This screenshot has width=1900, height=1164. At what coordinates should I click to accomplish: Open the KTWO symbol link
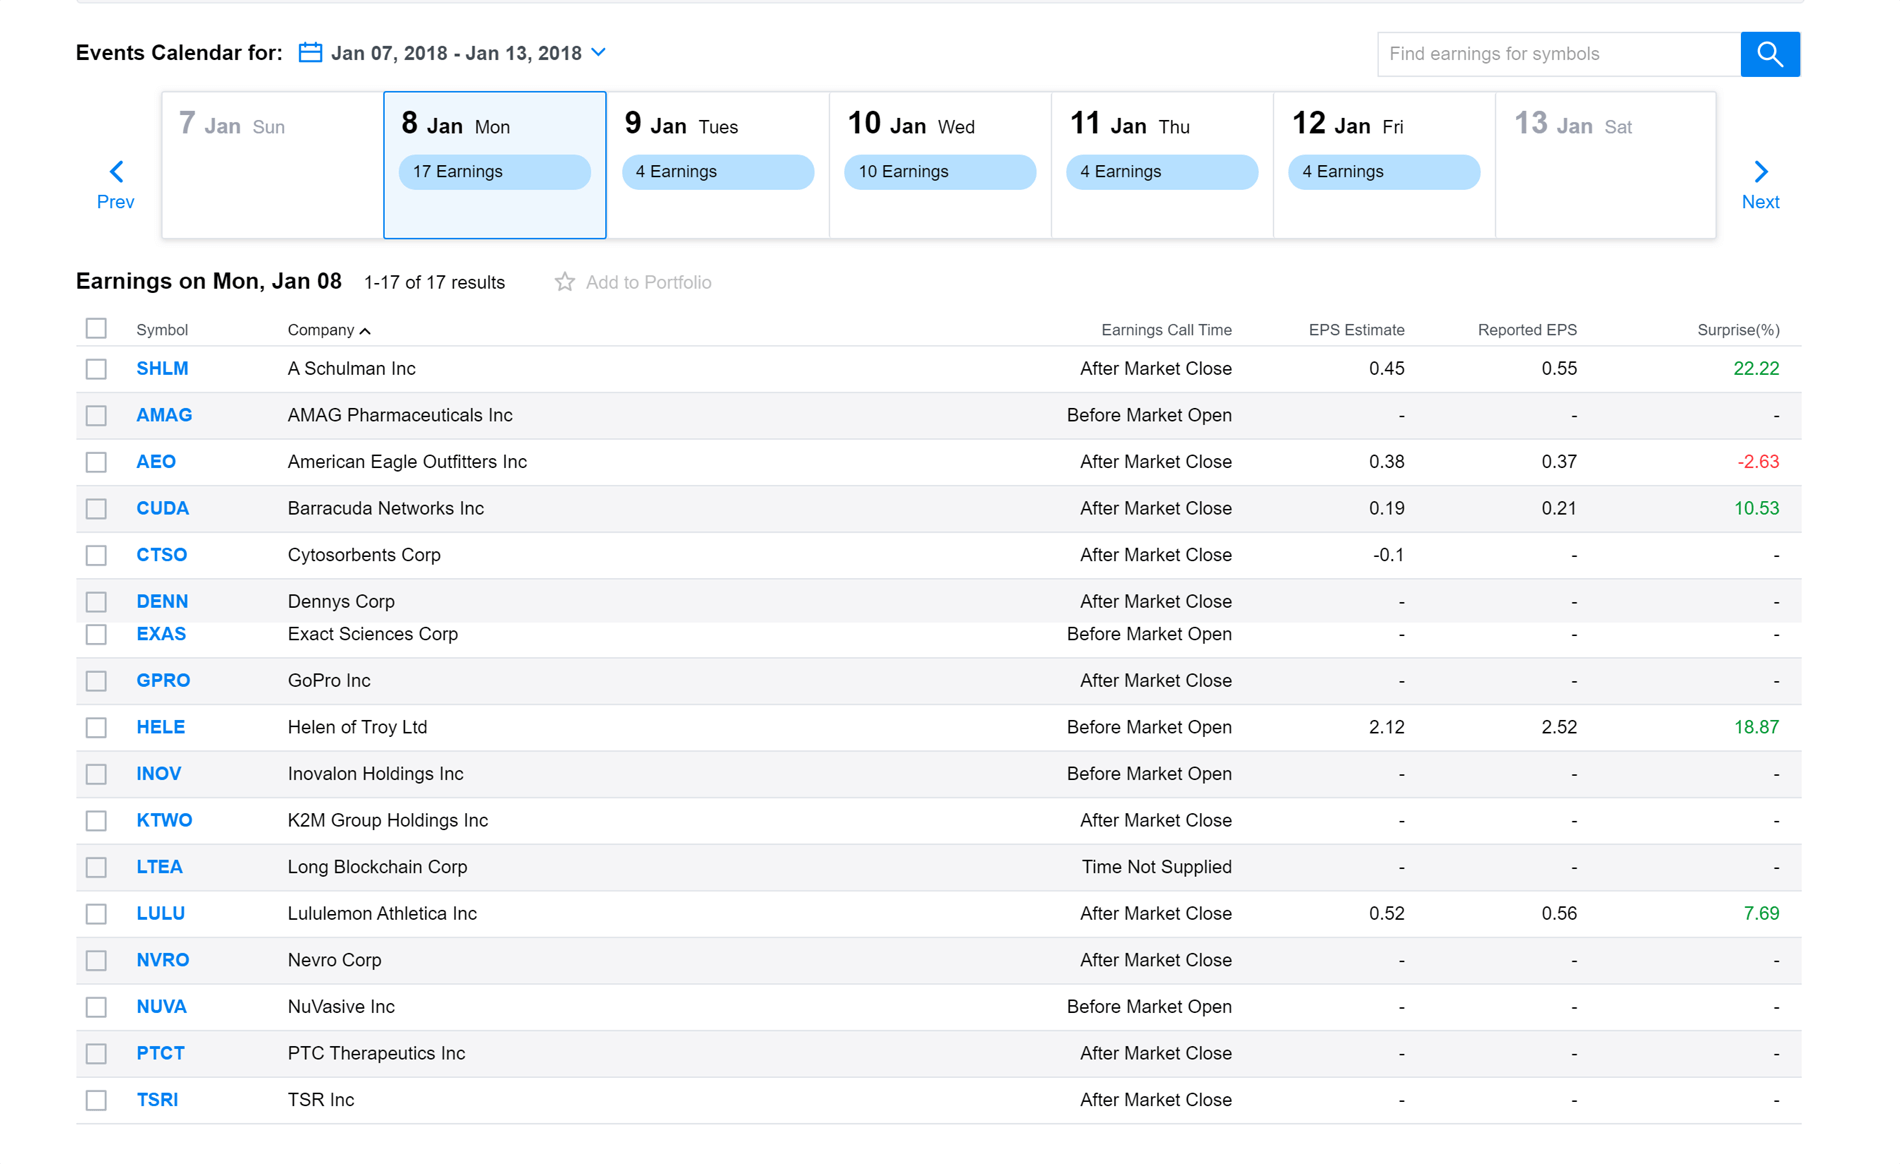click(x=164, y=821)
